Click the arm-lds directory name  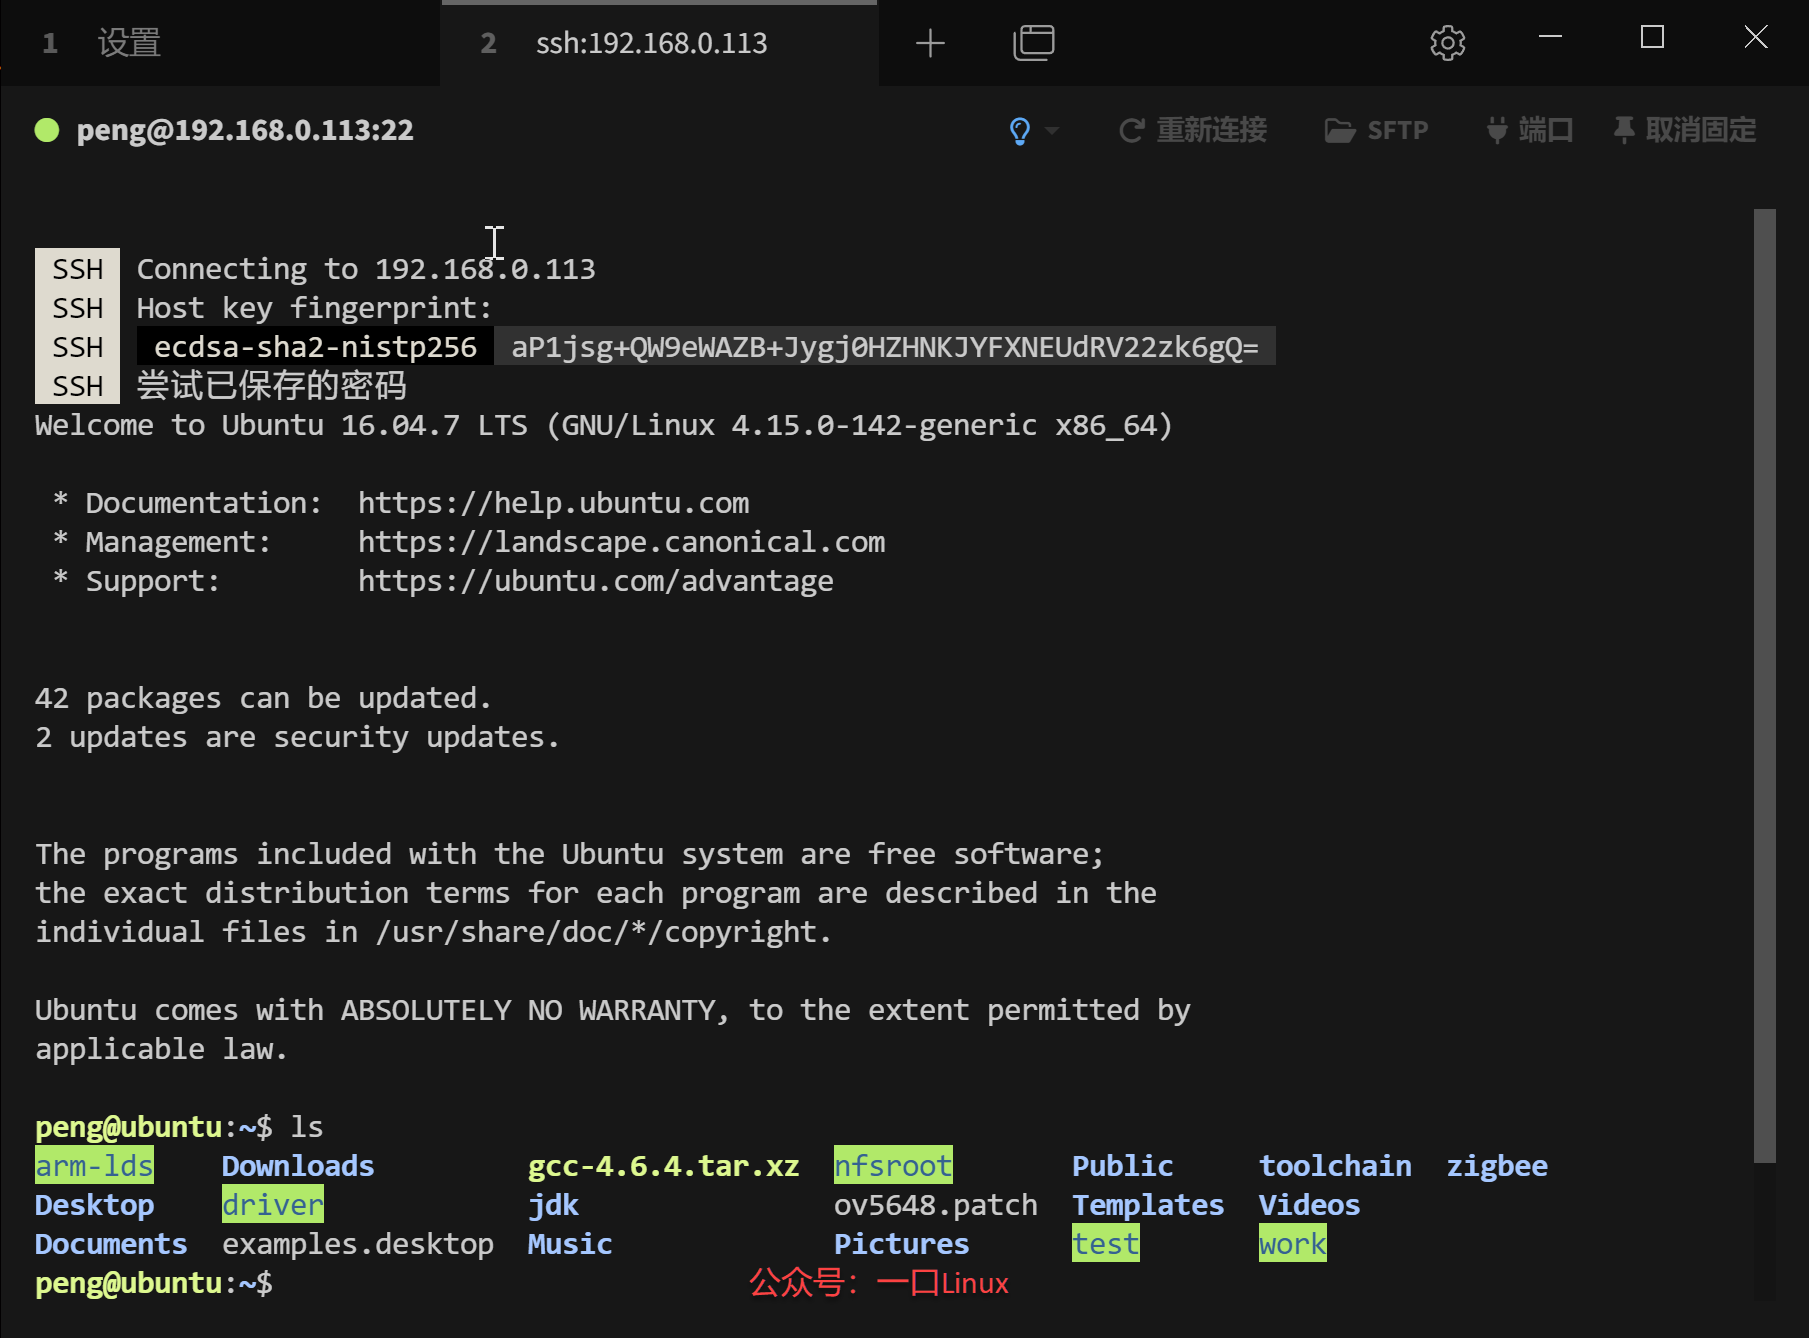(95, 1166)
